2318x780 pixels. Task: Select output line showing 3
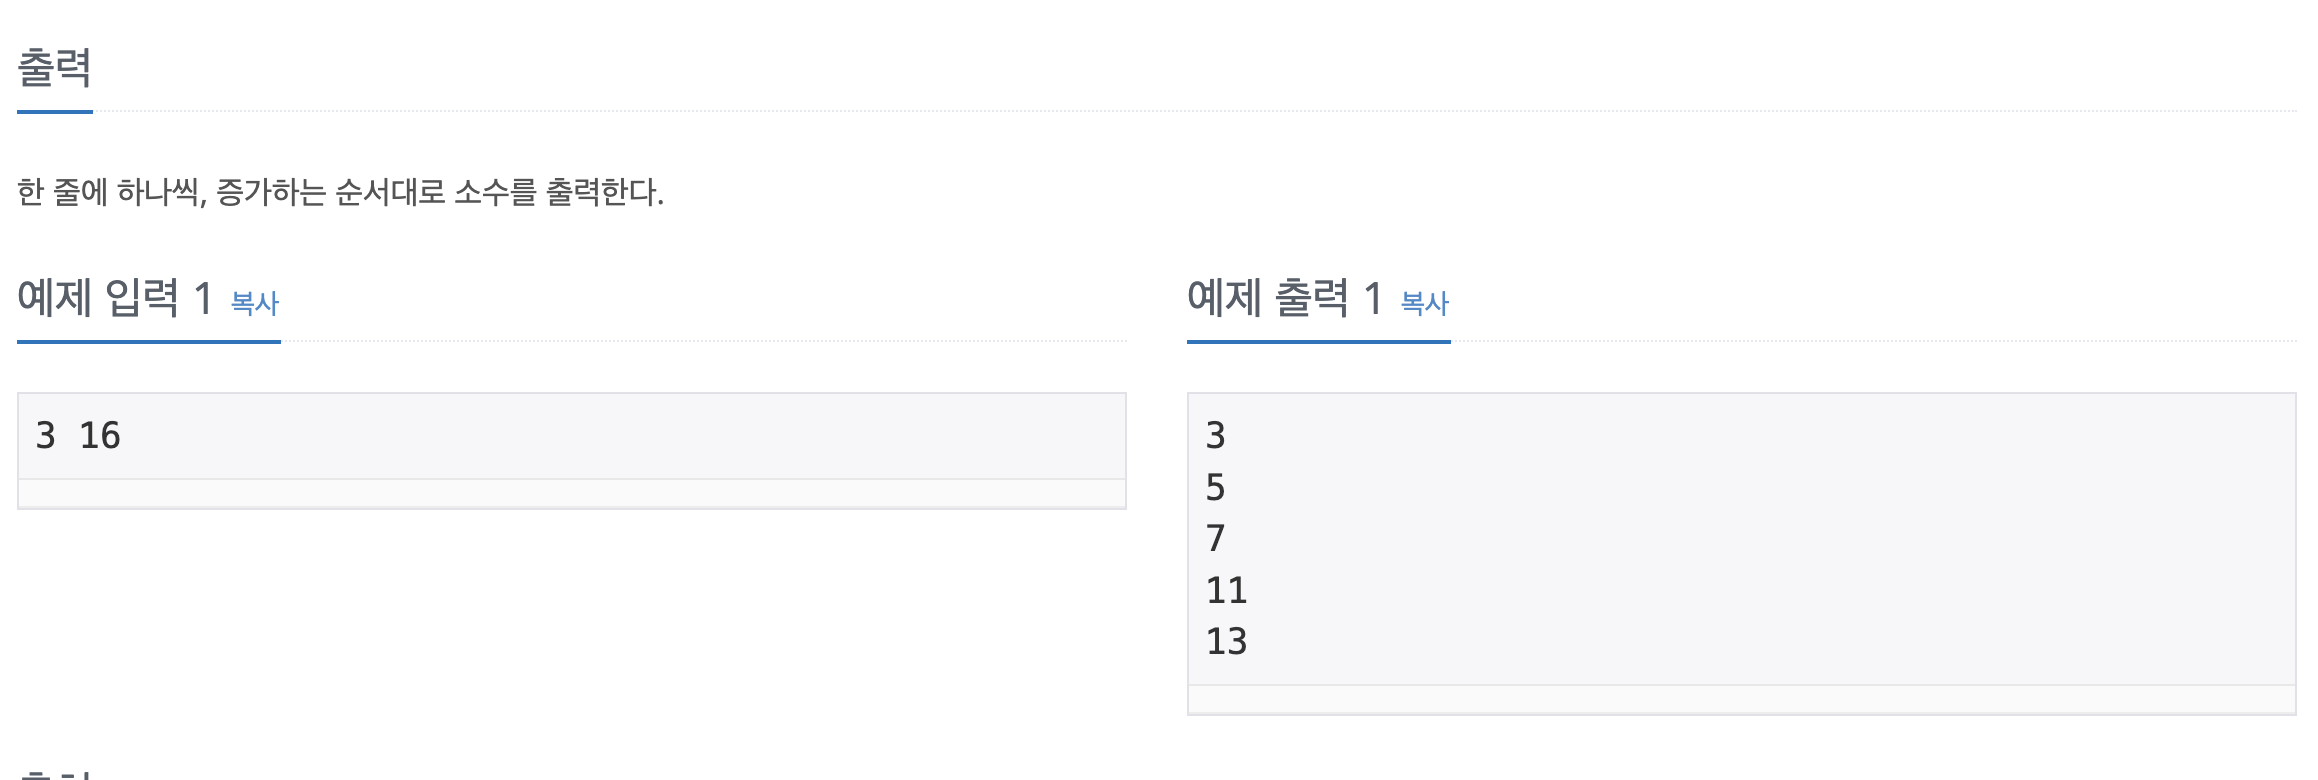tap(1215, 436)
